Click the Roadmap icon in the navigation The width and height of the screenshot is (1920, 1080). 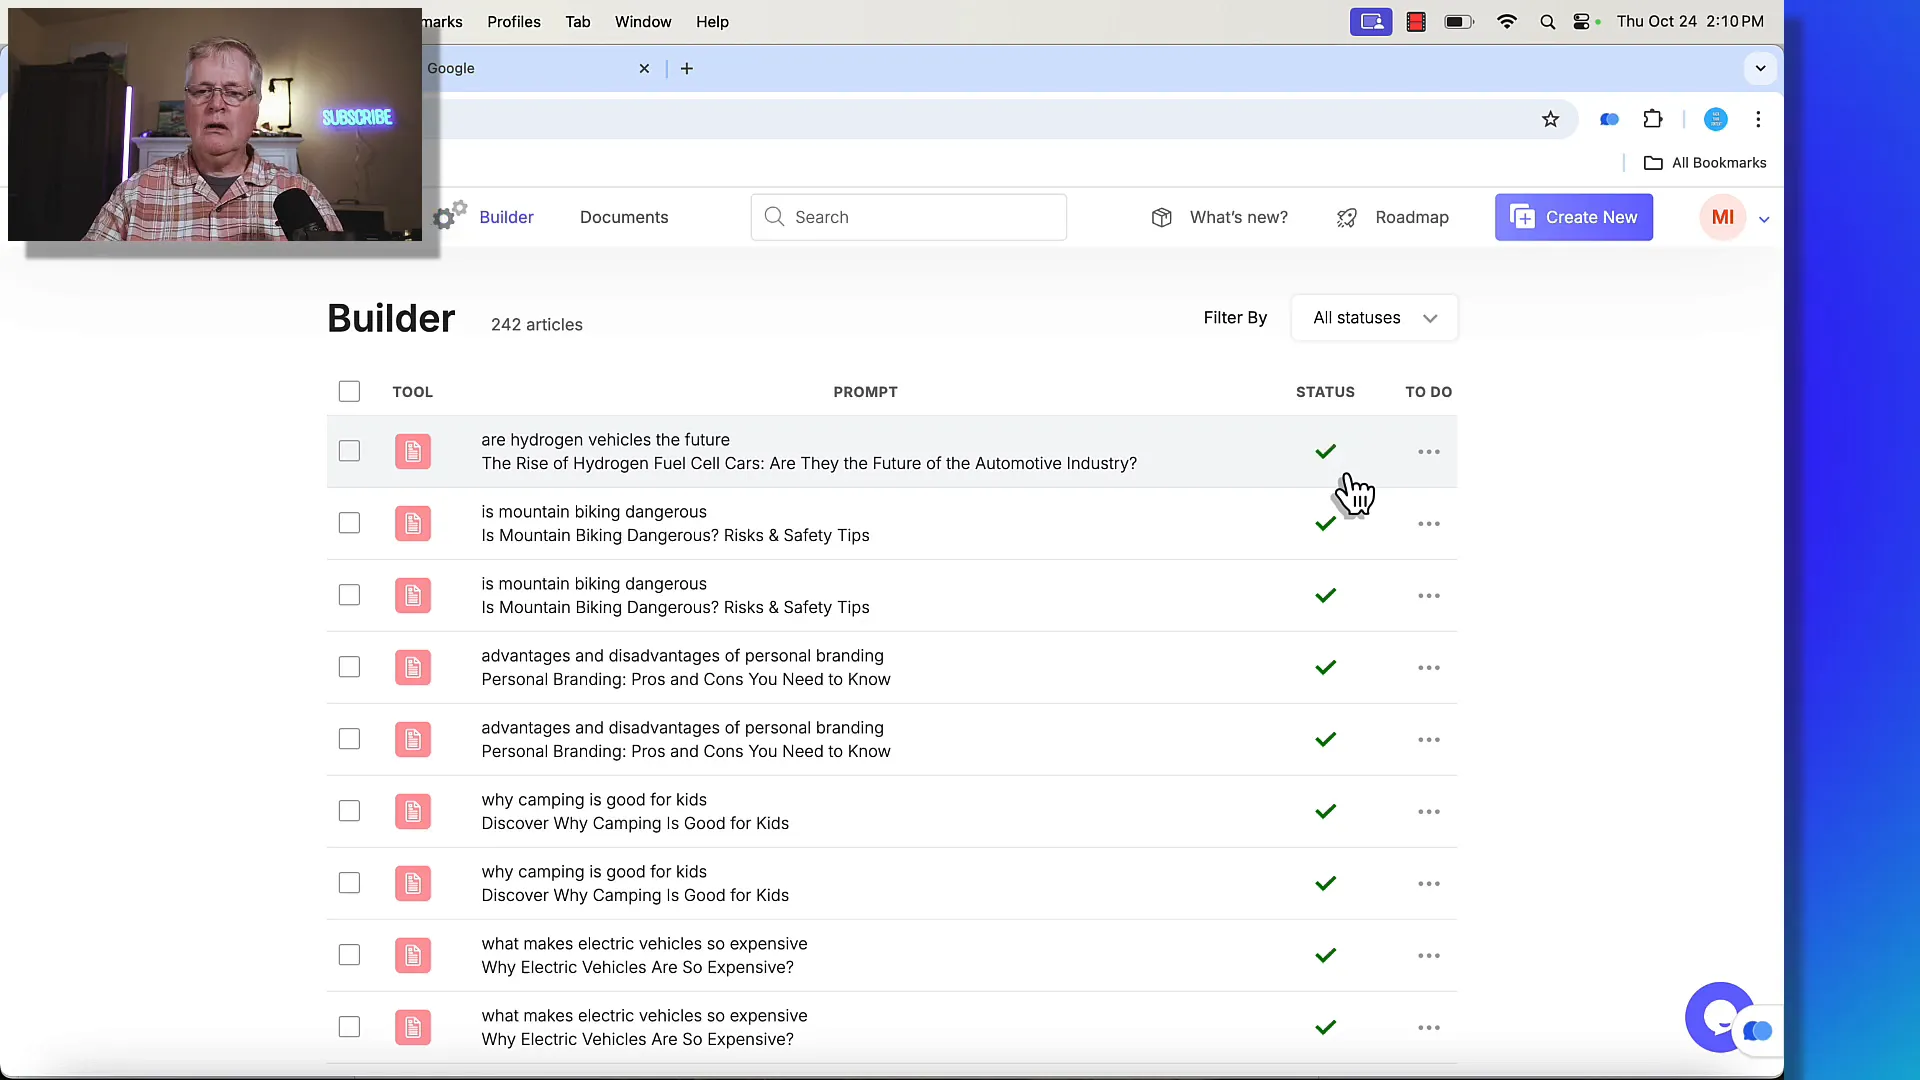point(1348,216)
